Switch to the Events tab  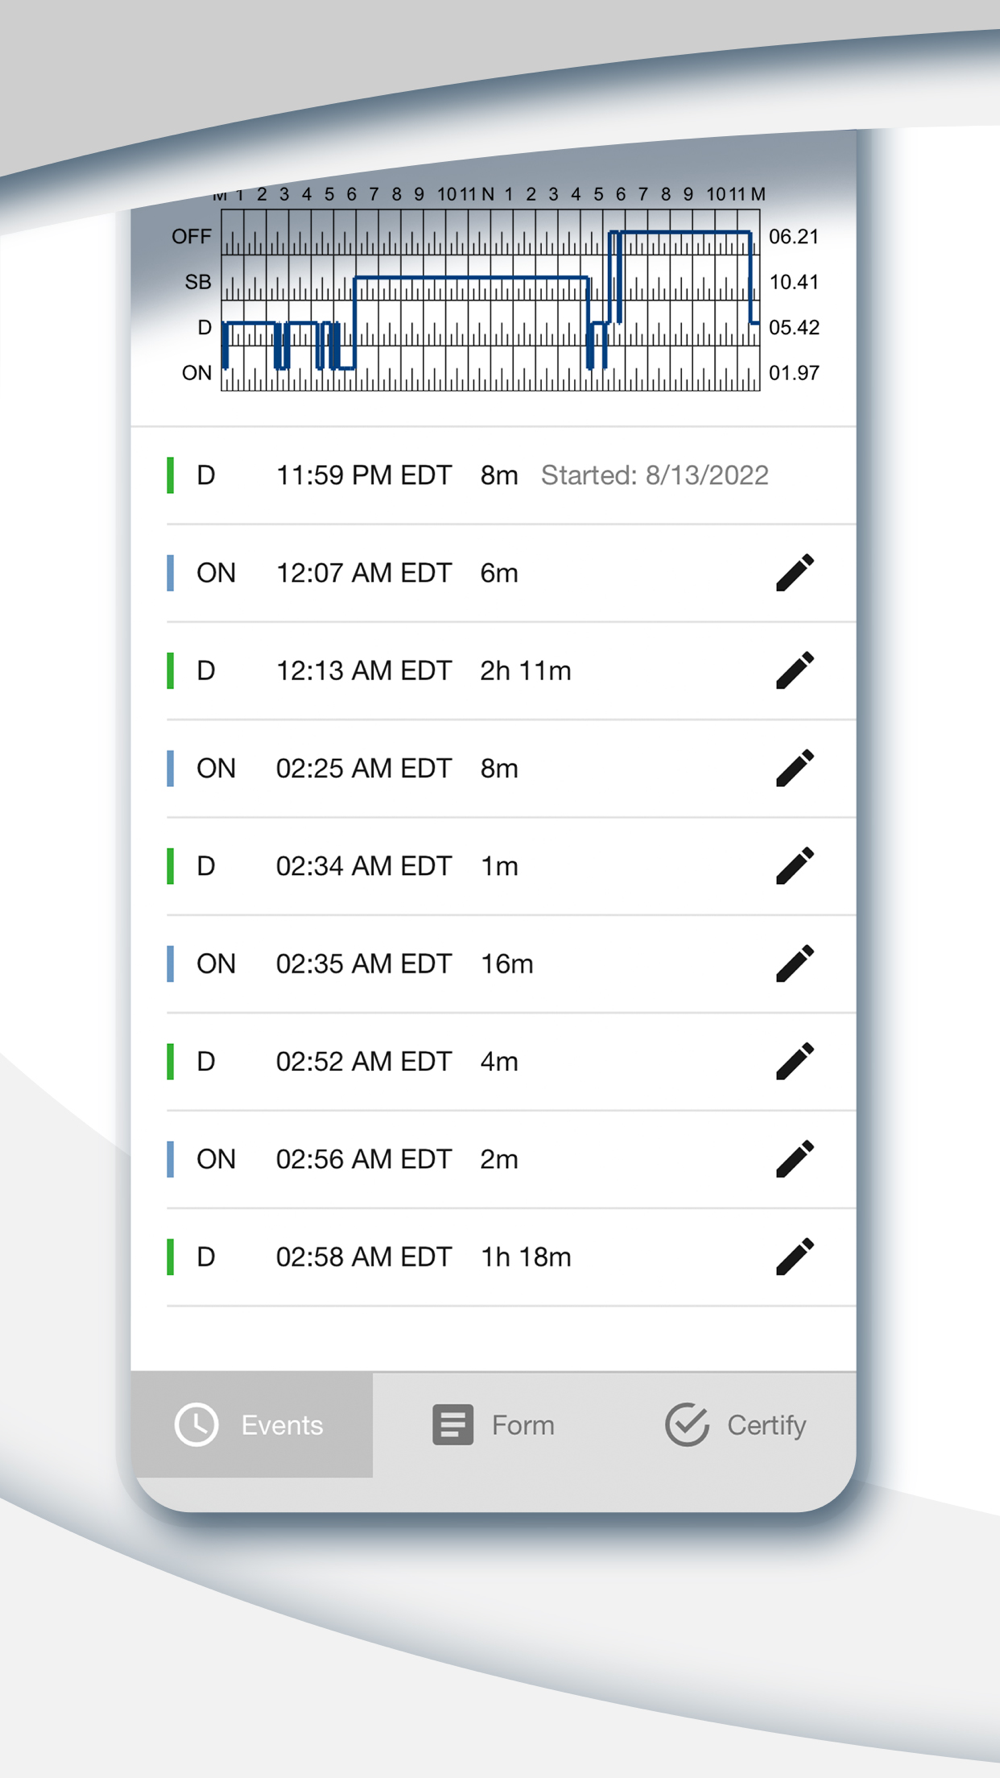[252, 1425]
